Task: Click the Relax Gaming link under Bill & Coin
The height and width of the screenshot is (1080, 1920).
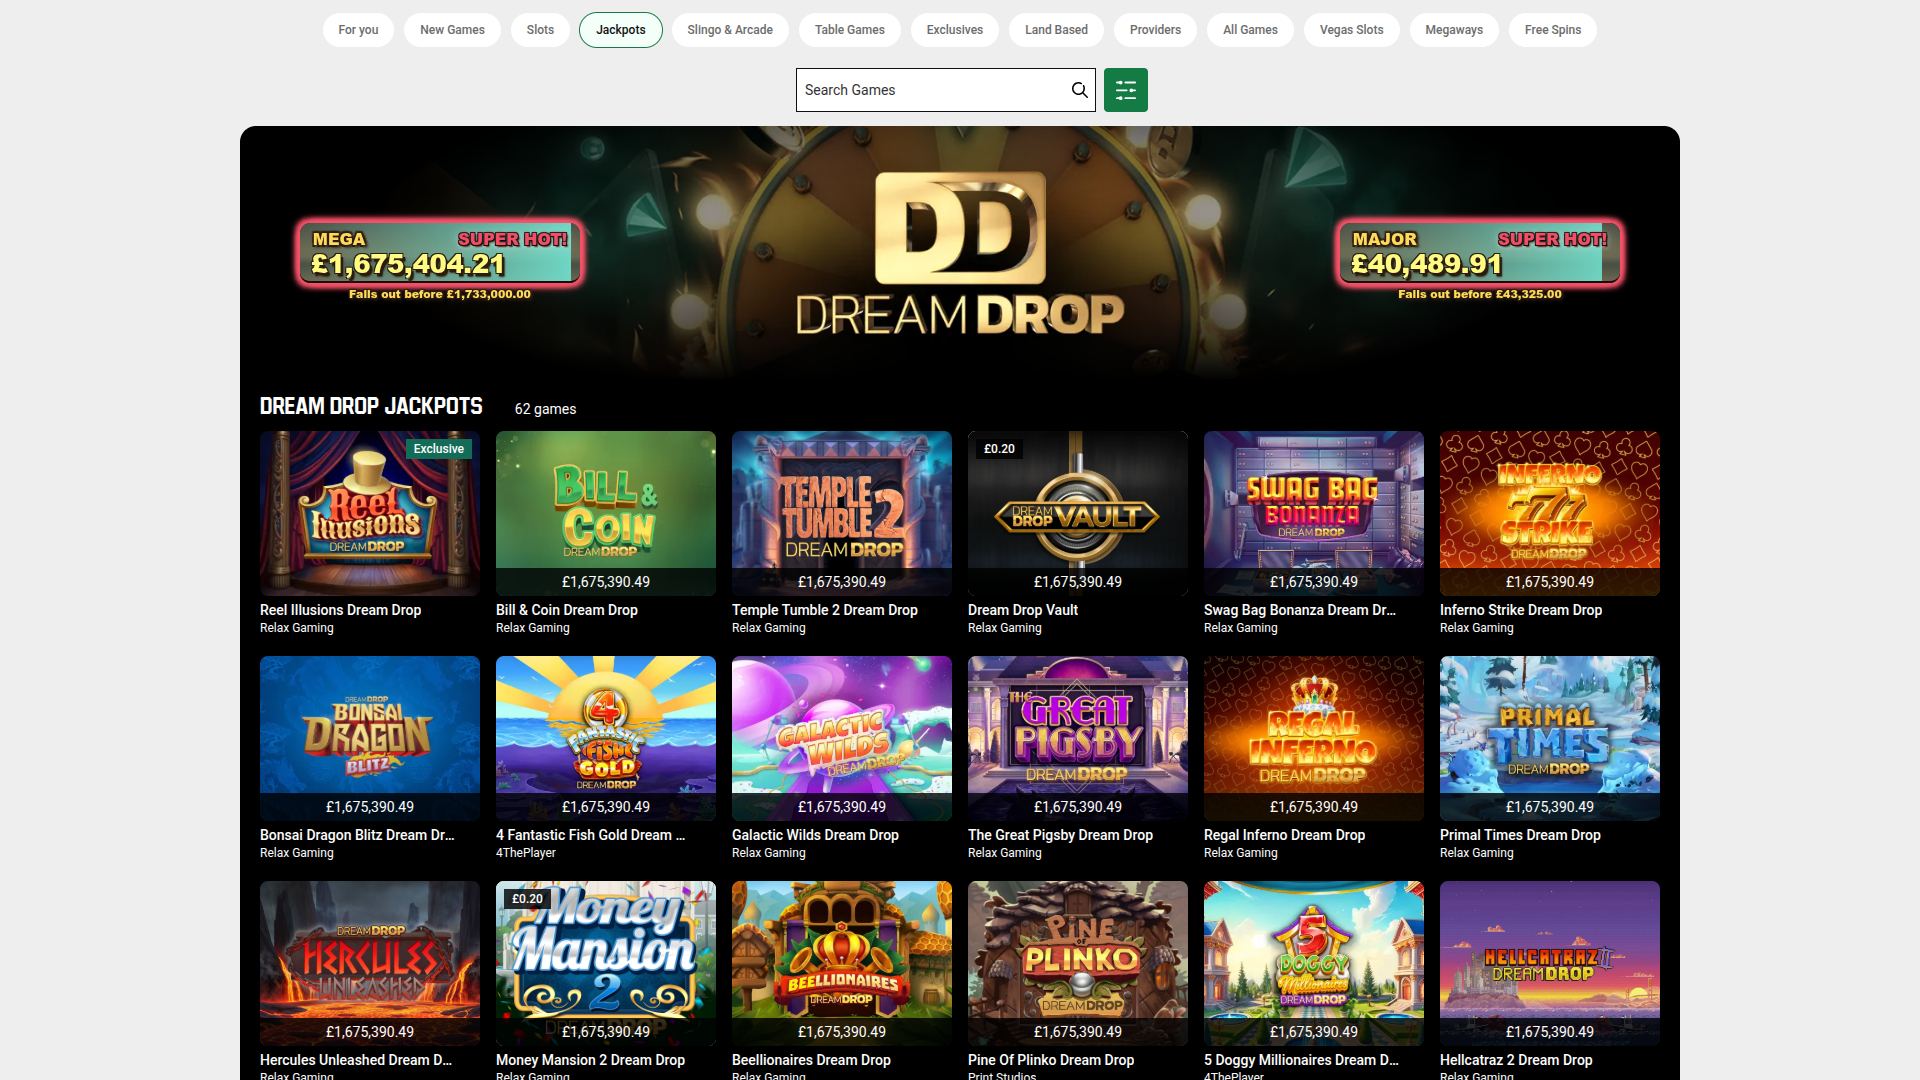Action: tap(532, 627)
